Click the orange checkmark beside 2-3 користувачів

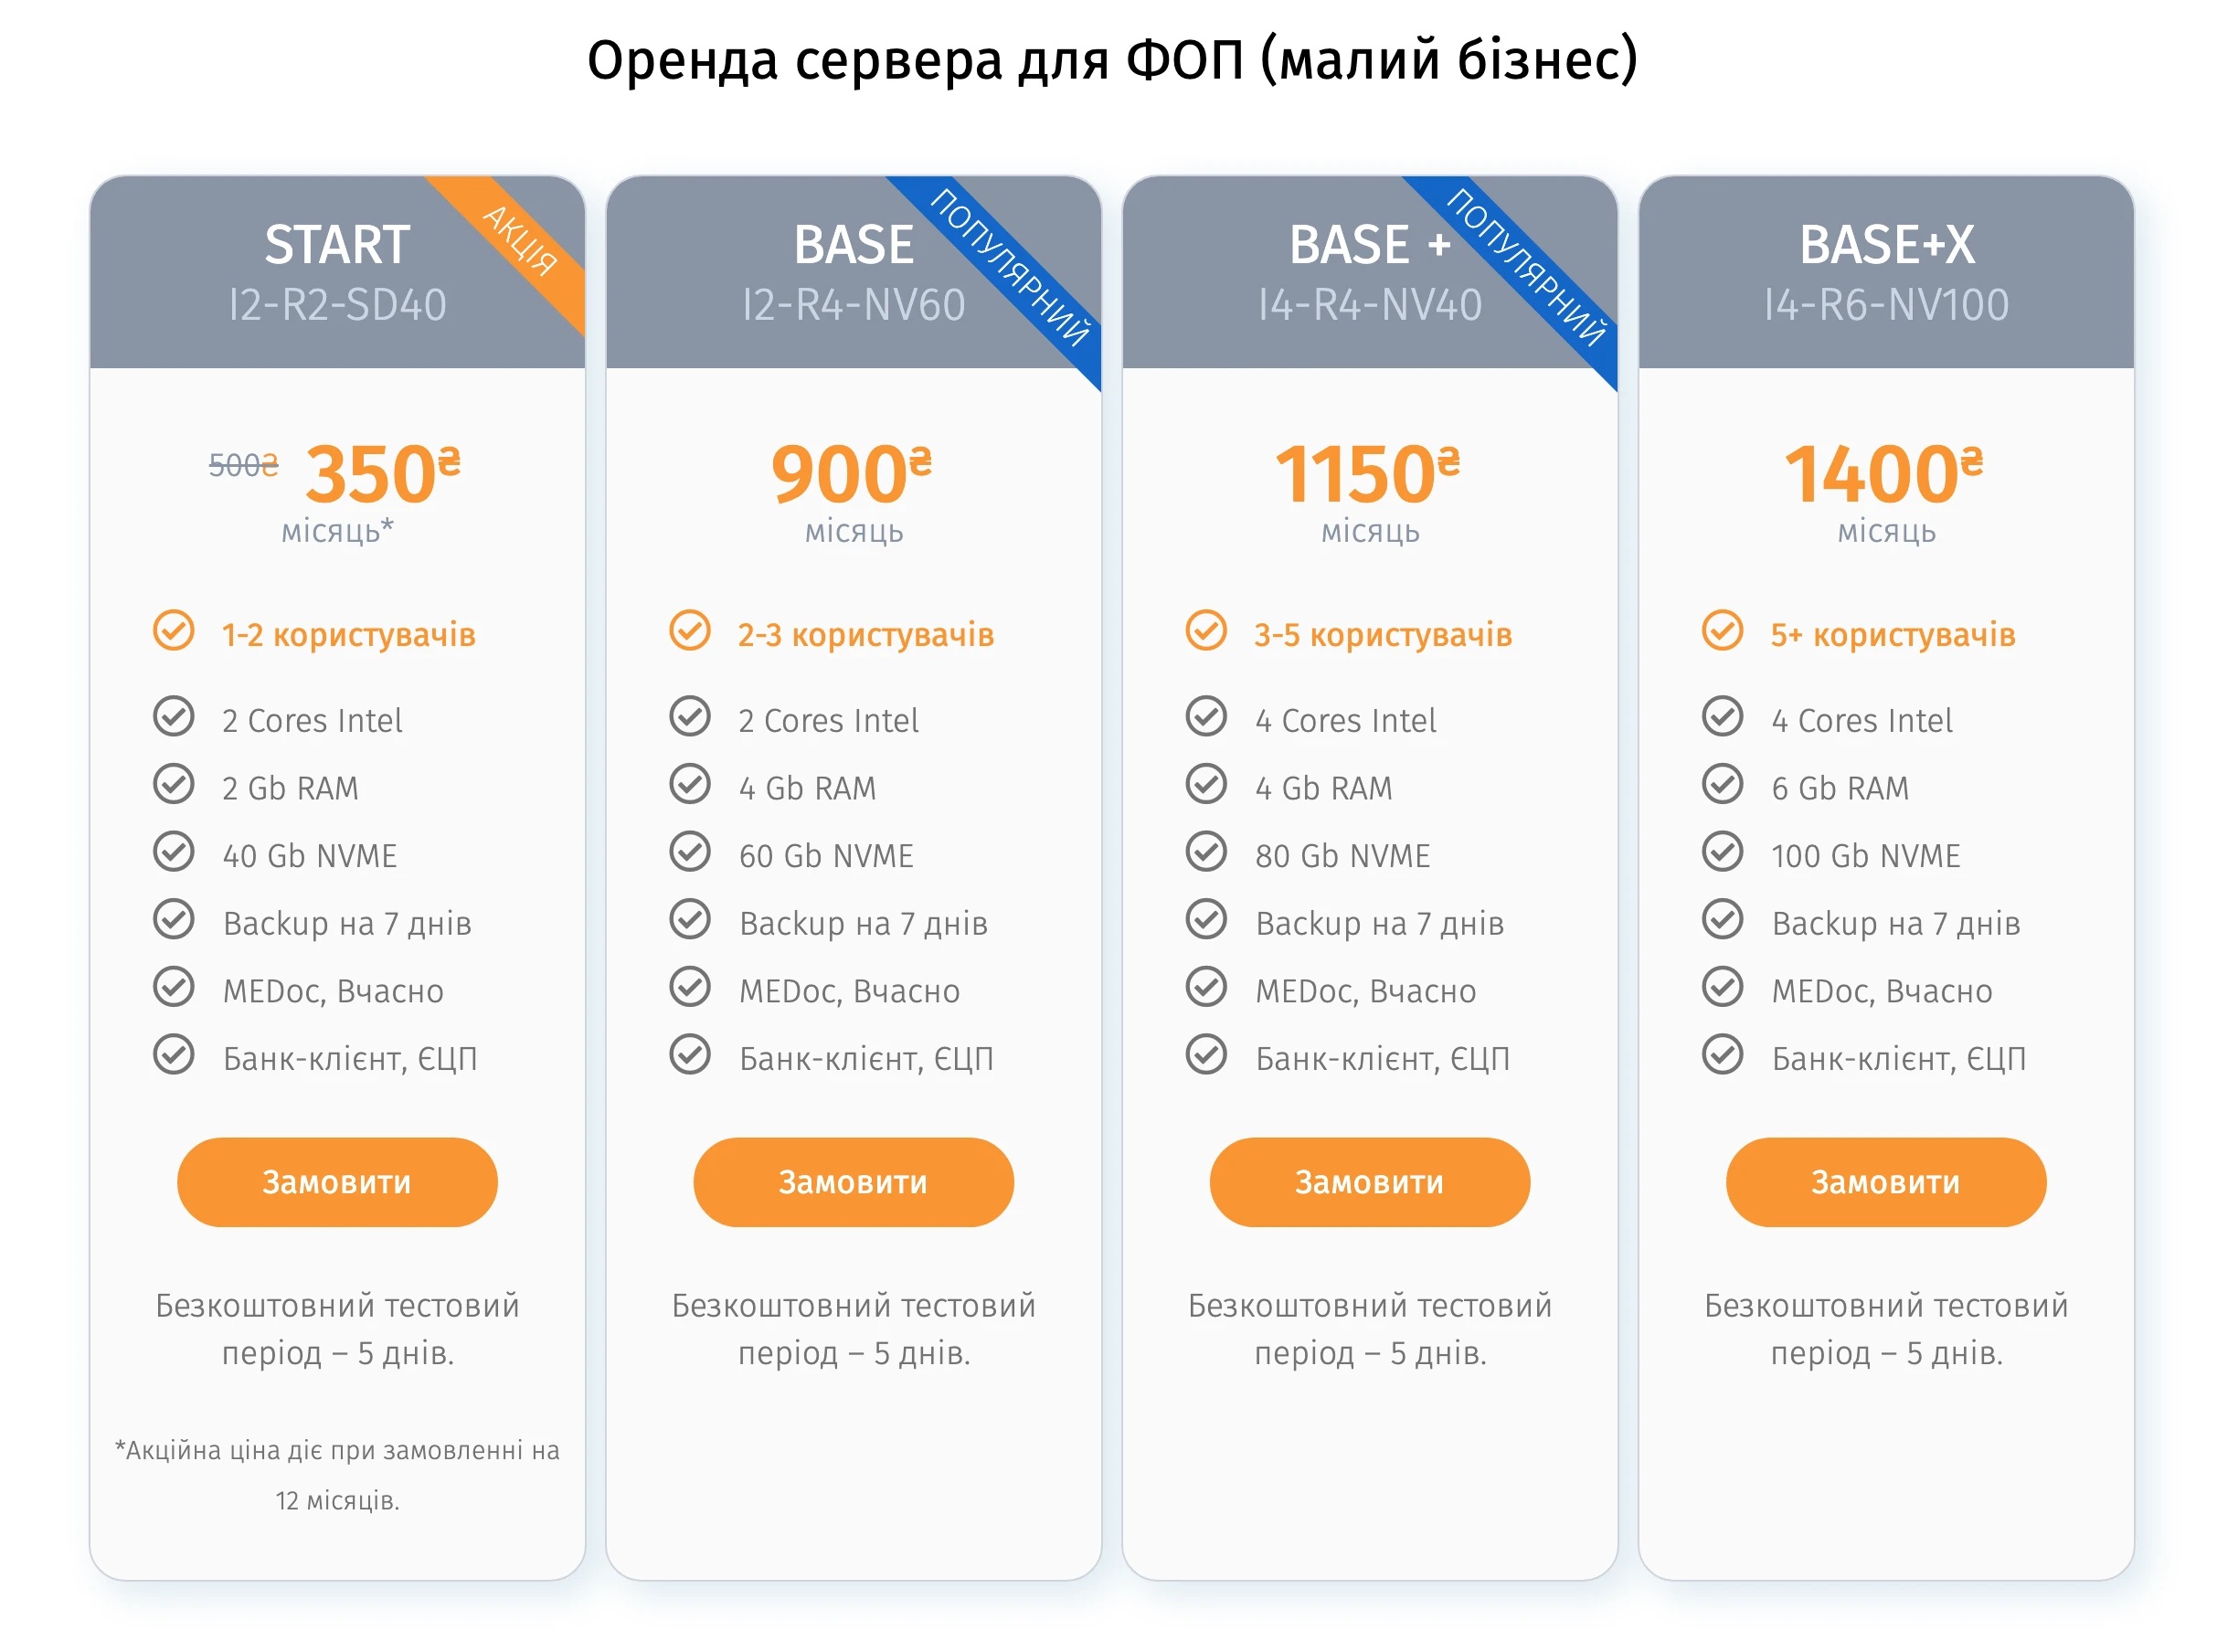pos(689,630)
